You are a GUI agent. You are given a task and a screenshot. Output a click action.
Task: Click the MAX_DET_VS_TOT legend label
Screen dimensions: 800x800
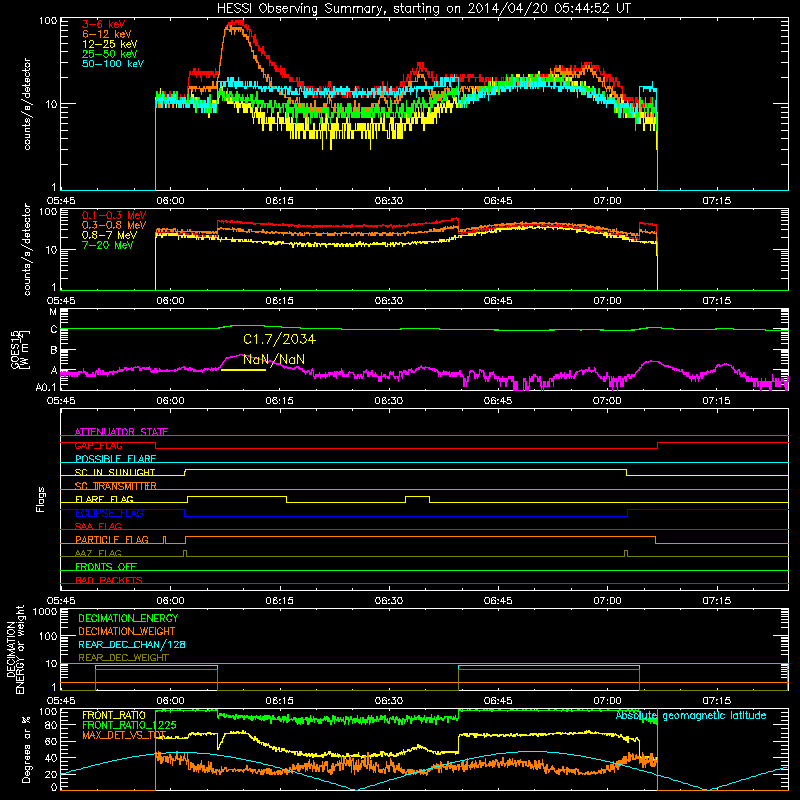[x=124, y=735]
